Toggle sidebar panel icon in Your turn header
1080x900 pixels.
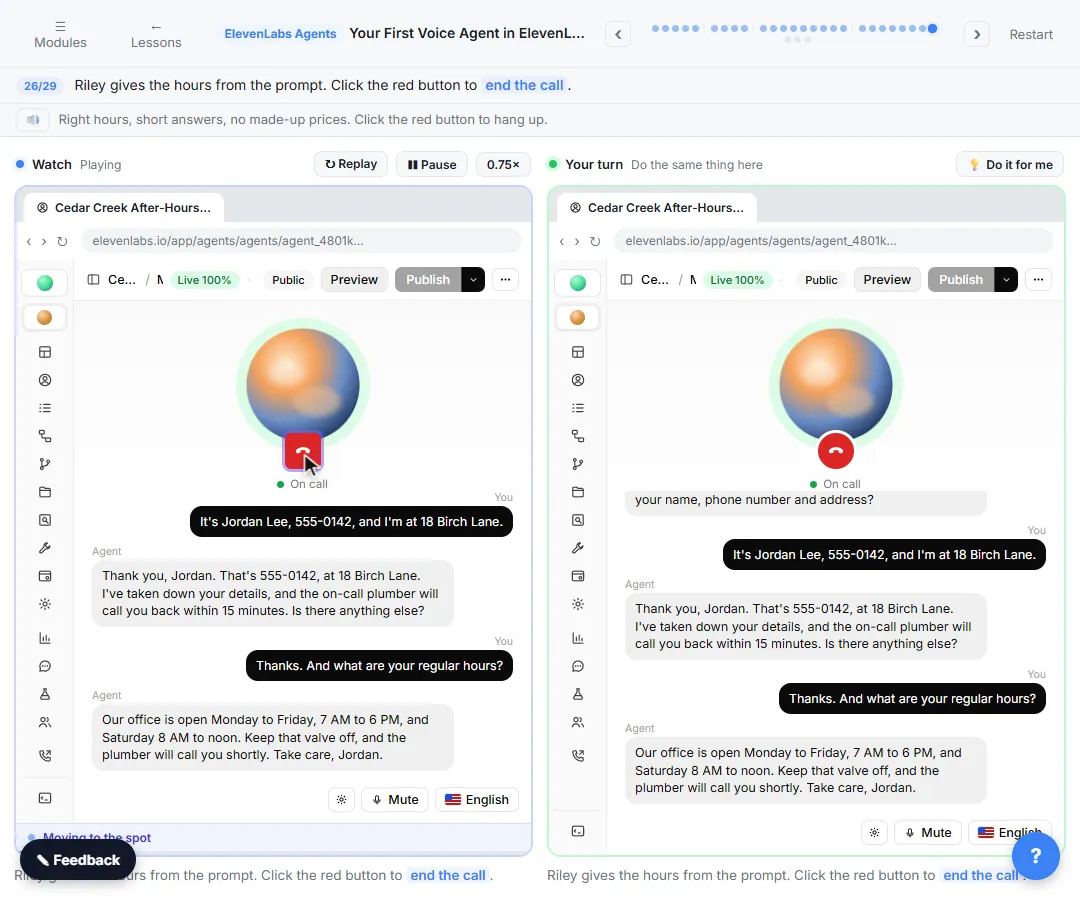pos(626,280)
